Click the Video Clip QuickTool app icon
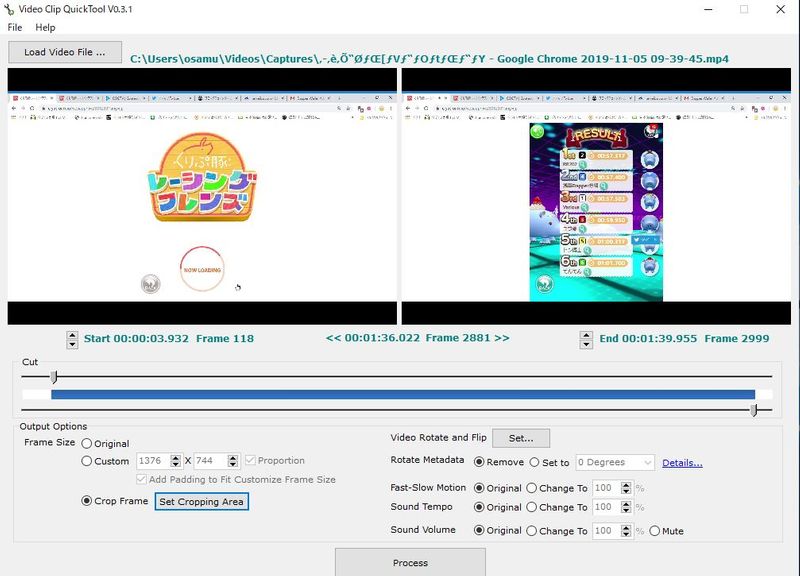Viewport: 800px width, 576px height. coord(9,9)
